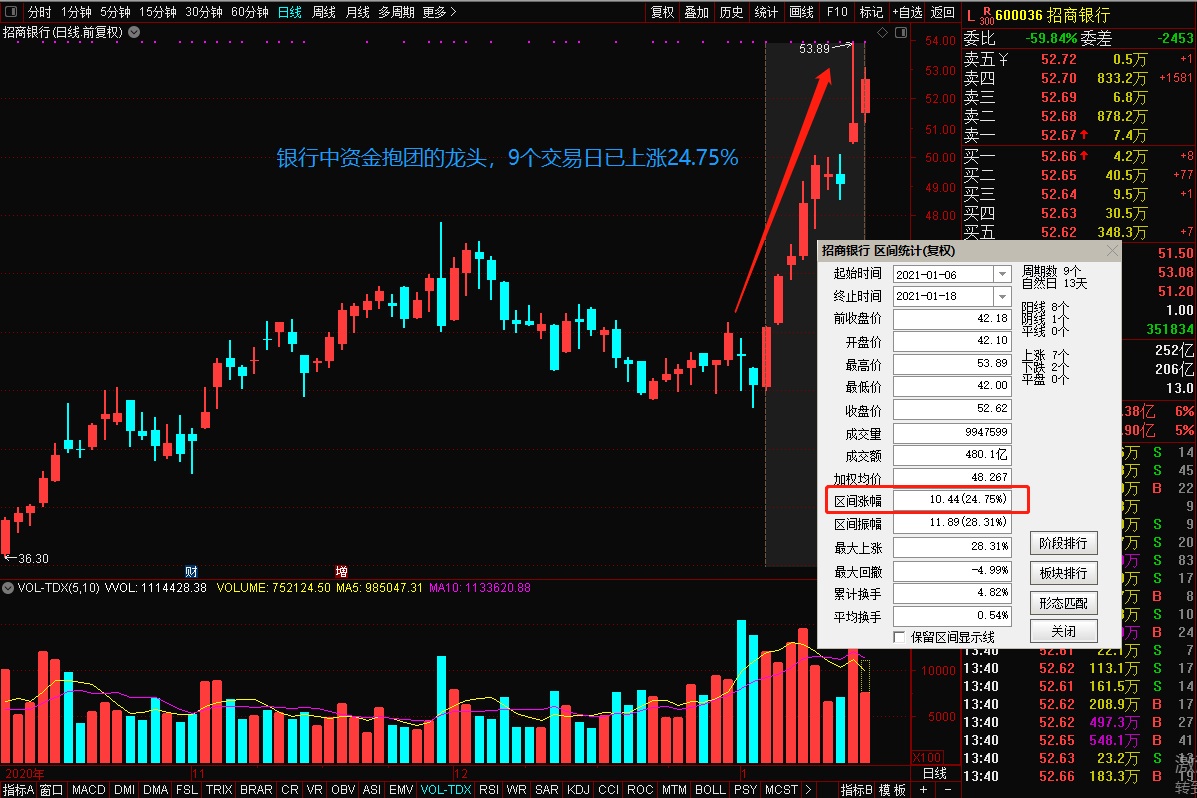This screenshot has height=798, width=1197.
Task: Switch to 分时 chart period
Action: (x=40, y=11)
